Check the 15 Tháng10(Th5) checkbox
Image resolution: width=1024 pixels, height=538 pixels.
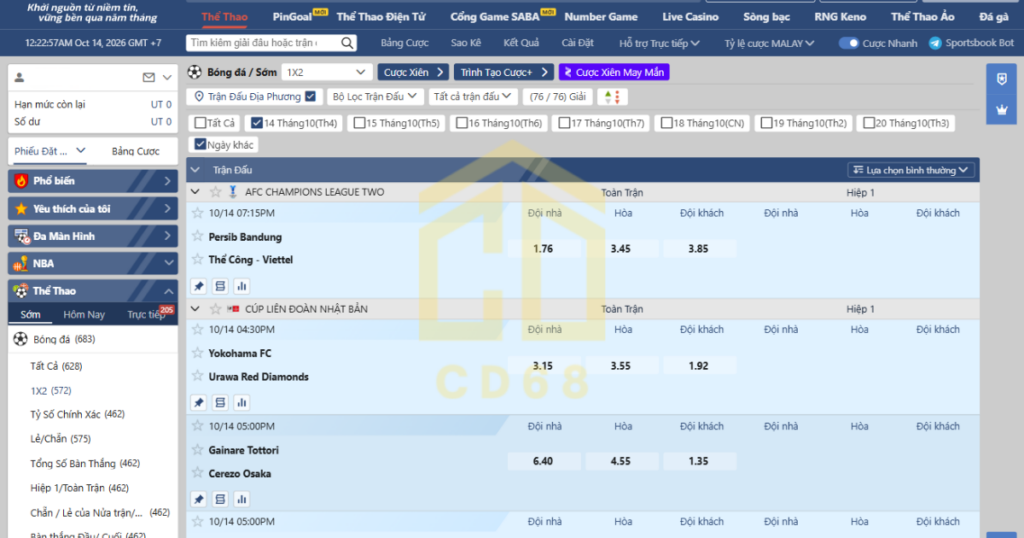point(359,123)
